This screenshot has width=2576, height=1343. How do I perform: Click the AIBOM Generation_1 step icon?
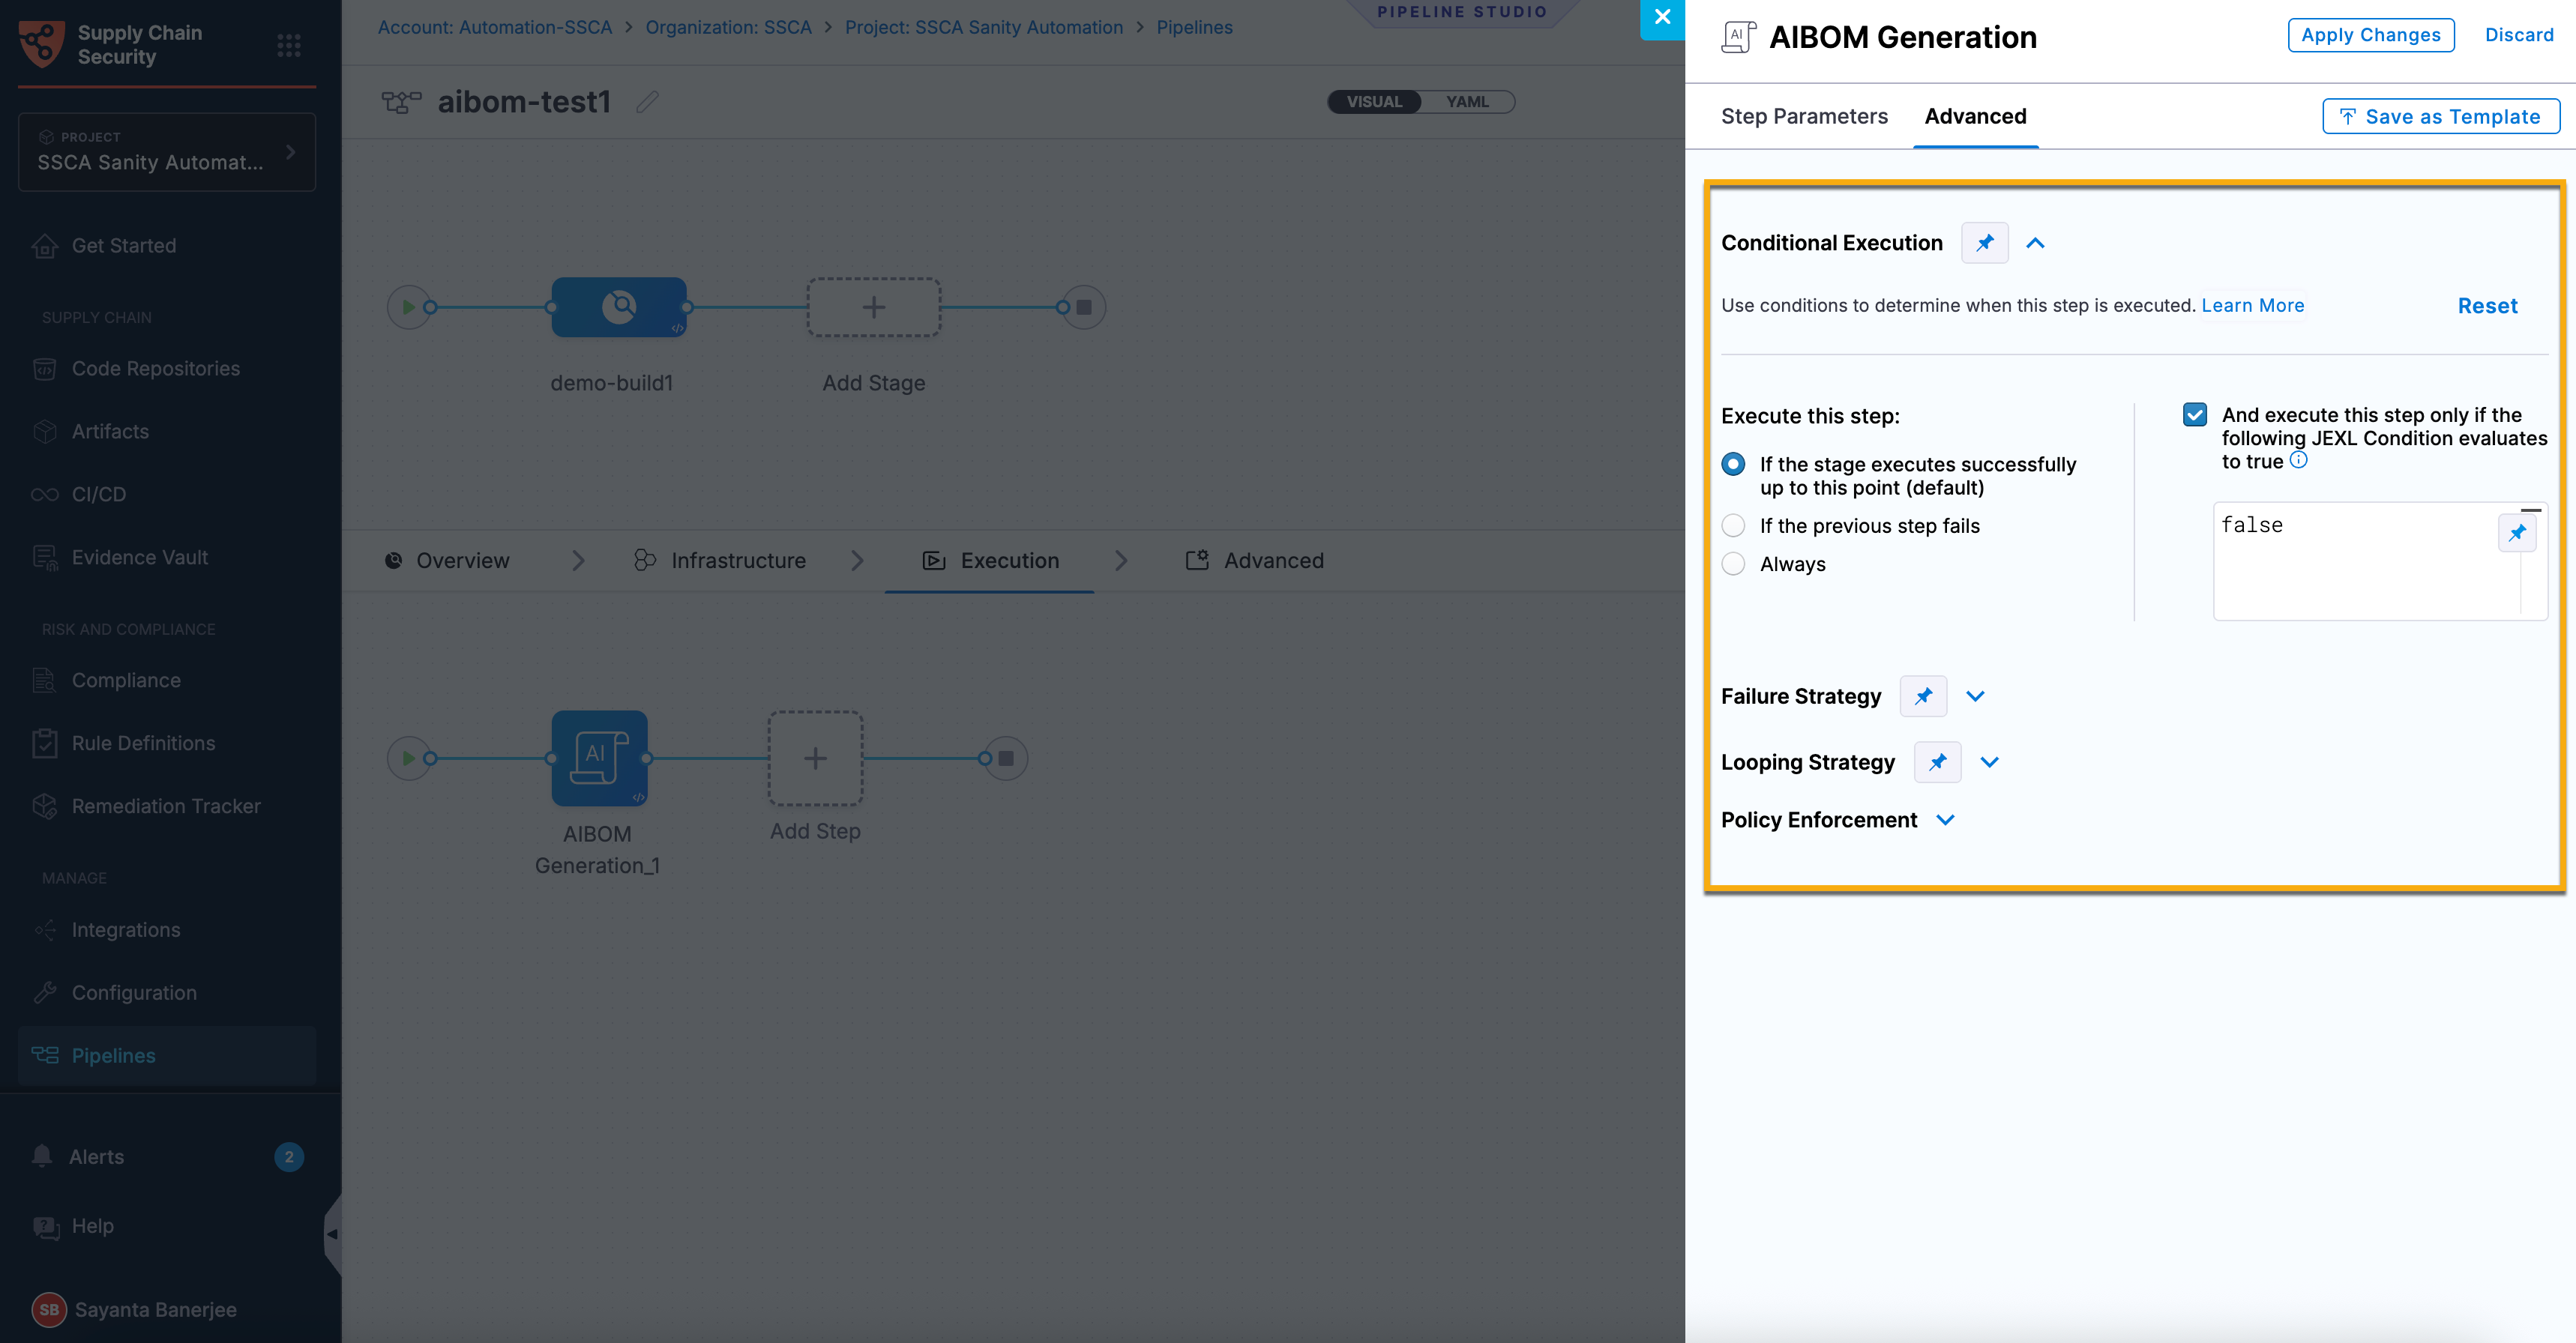coord(599,758)
